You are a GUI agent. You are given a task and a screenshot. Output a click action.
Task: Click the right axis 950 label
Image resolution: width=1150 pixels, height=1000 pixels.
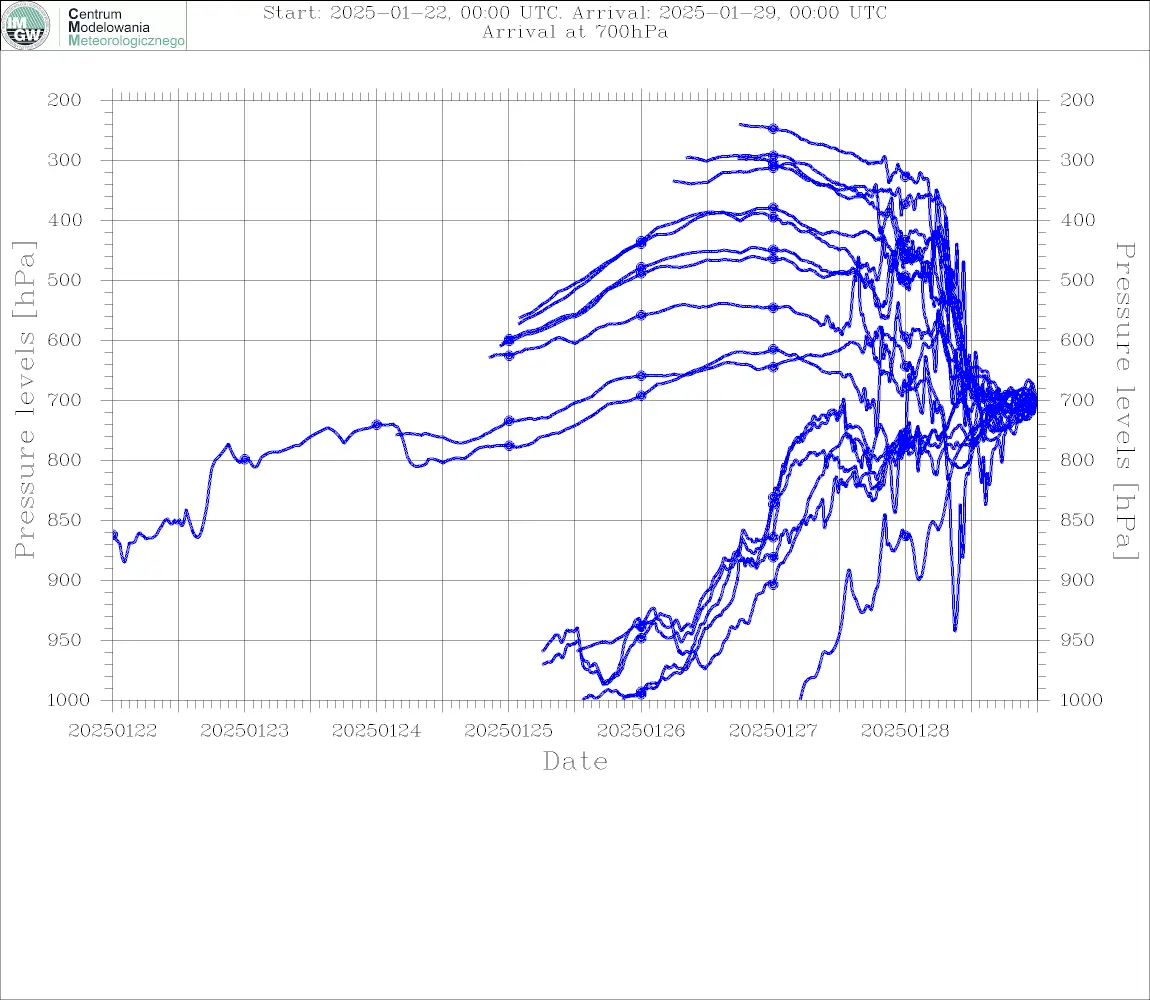tap(1077, 640)
